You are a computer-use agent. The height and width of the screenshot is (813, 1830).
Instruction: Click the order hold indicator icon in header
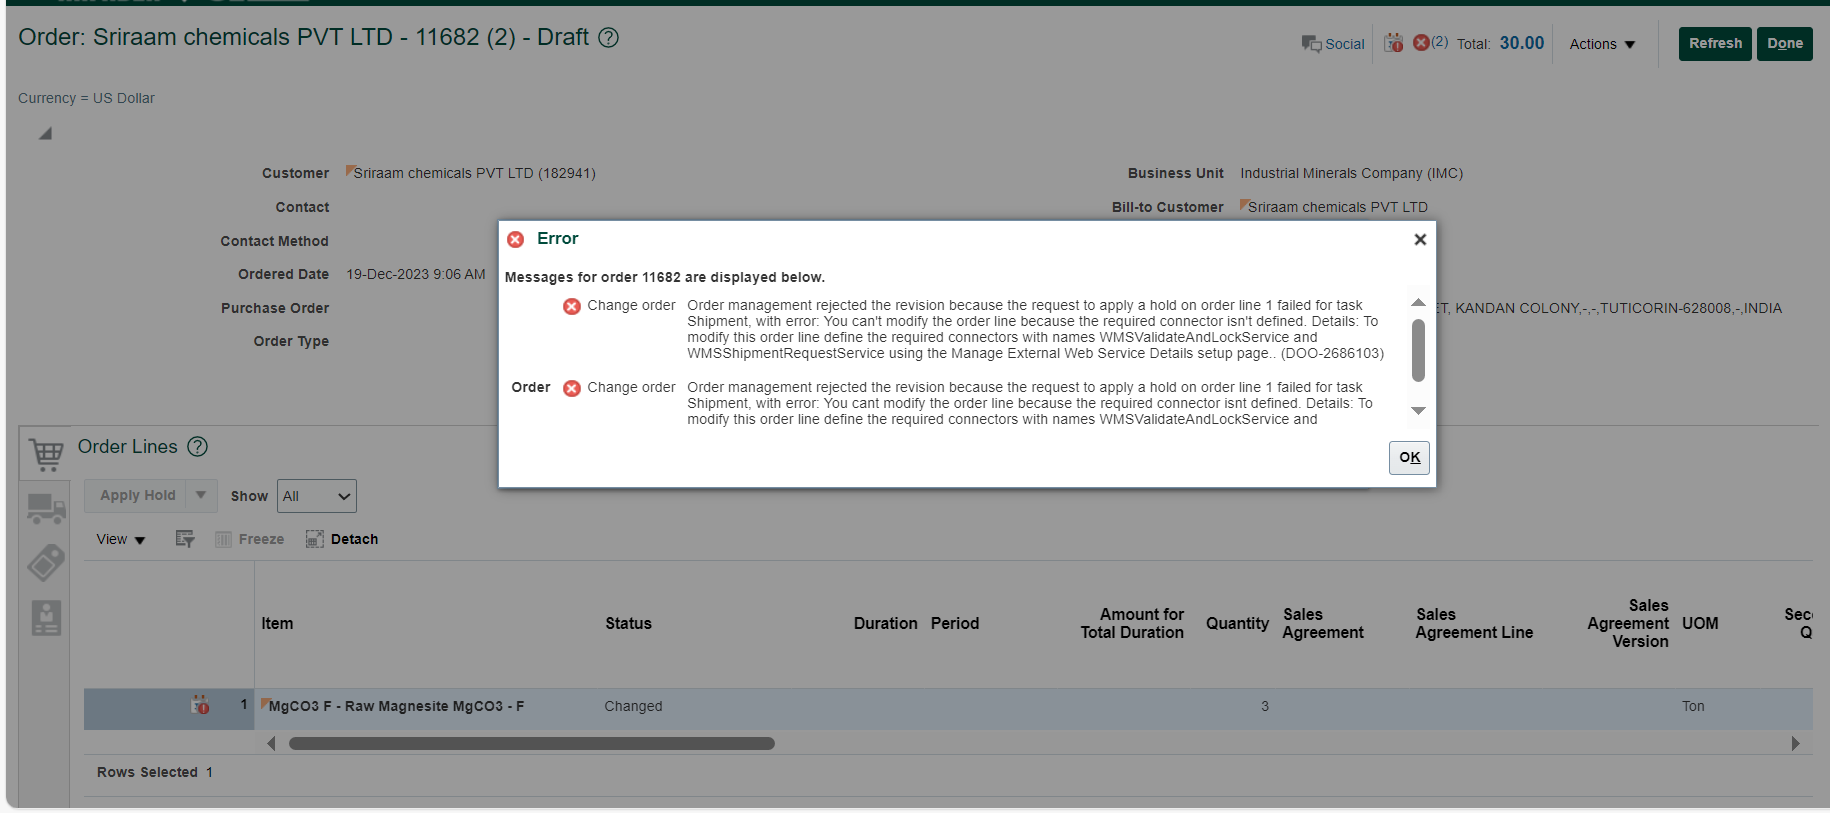1394,43
